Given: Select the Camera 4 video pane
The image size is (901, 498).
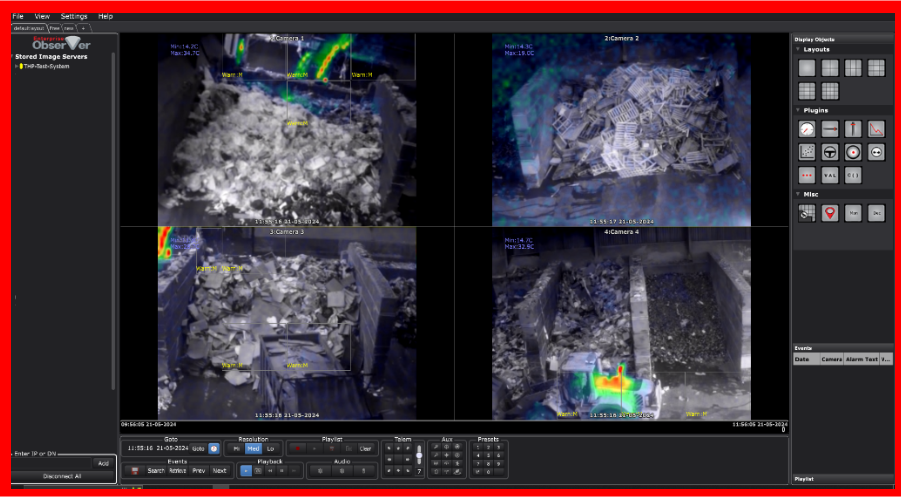Looking at the screenshot, I should tap(621, 323).
